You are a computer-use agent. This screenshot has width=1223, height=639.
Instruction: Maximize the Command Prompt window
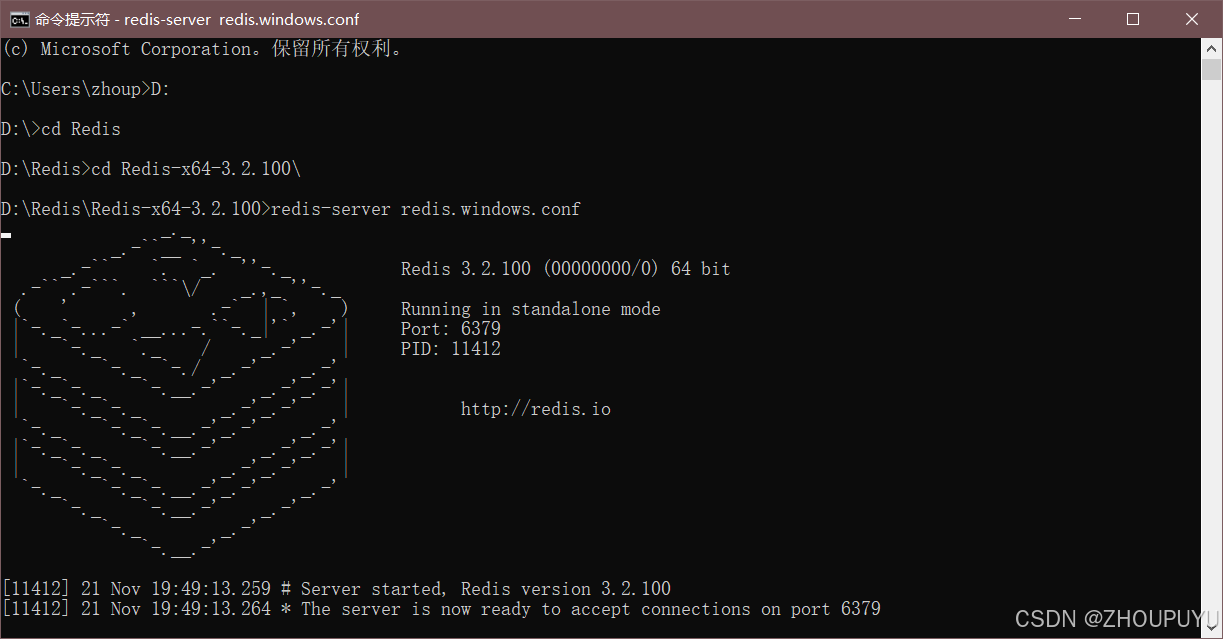pos(1132,19)
